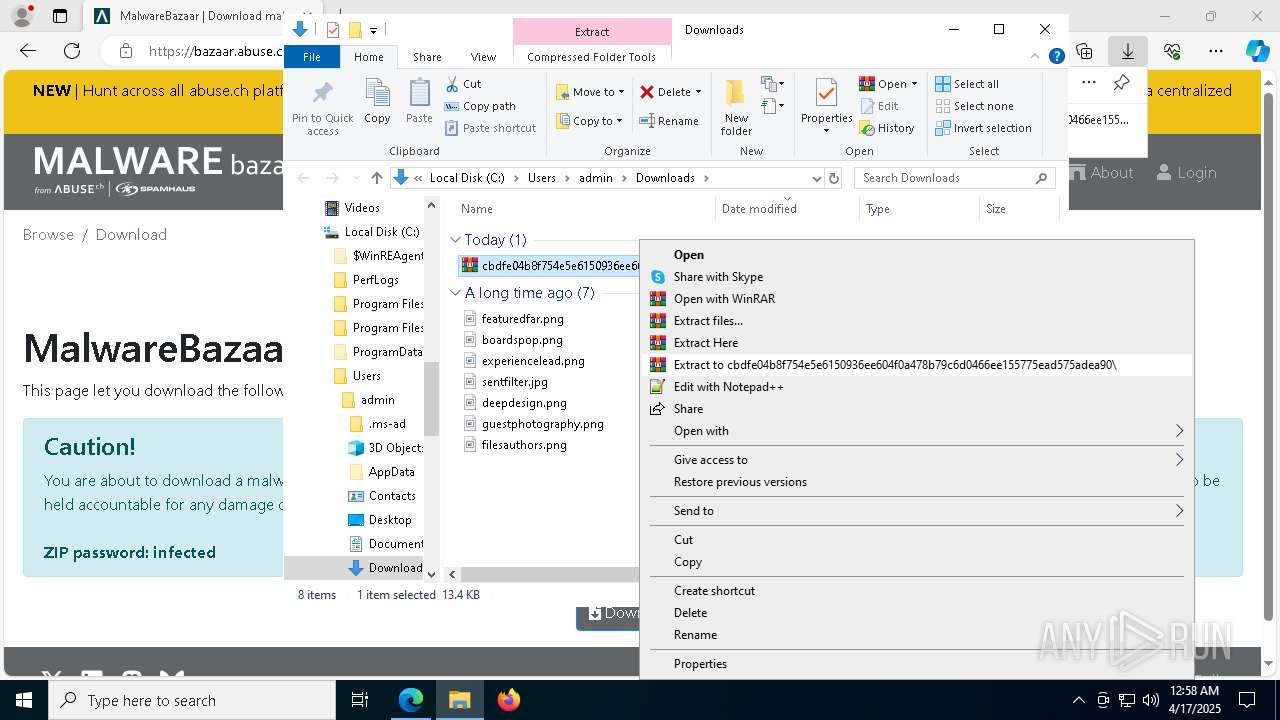Click Paste shortcut in ribbon
The width and height of the screenshot is (1280, 720).
490,128
